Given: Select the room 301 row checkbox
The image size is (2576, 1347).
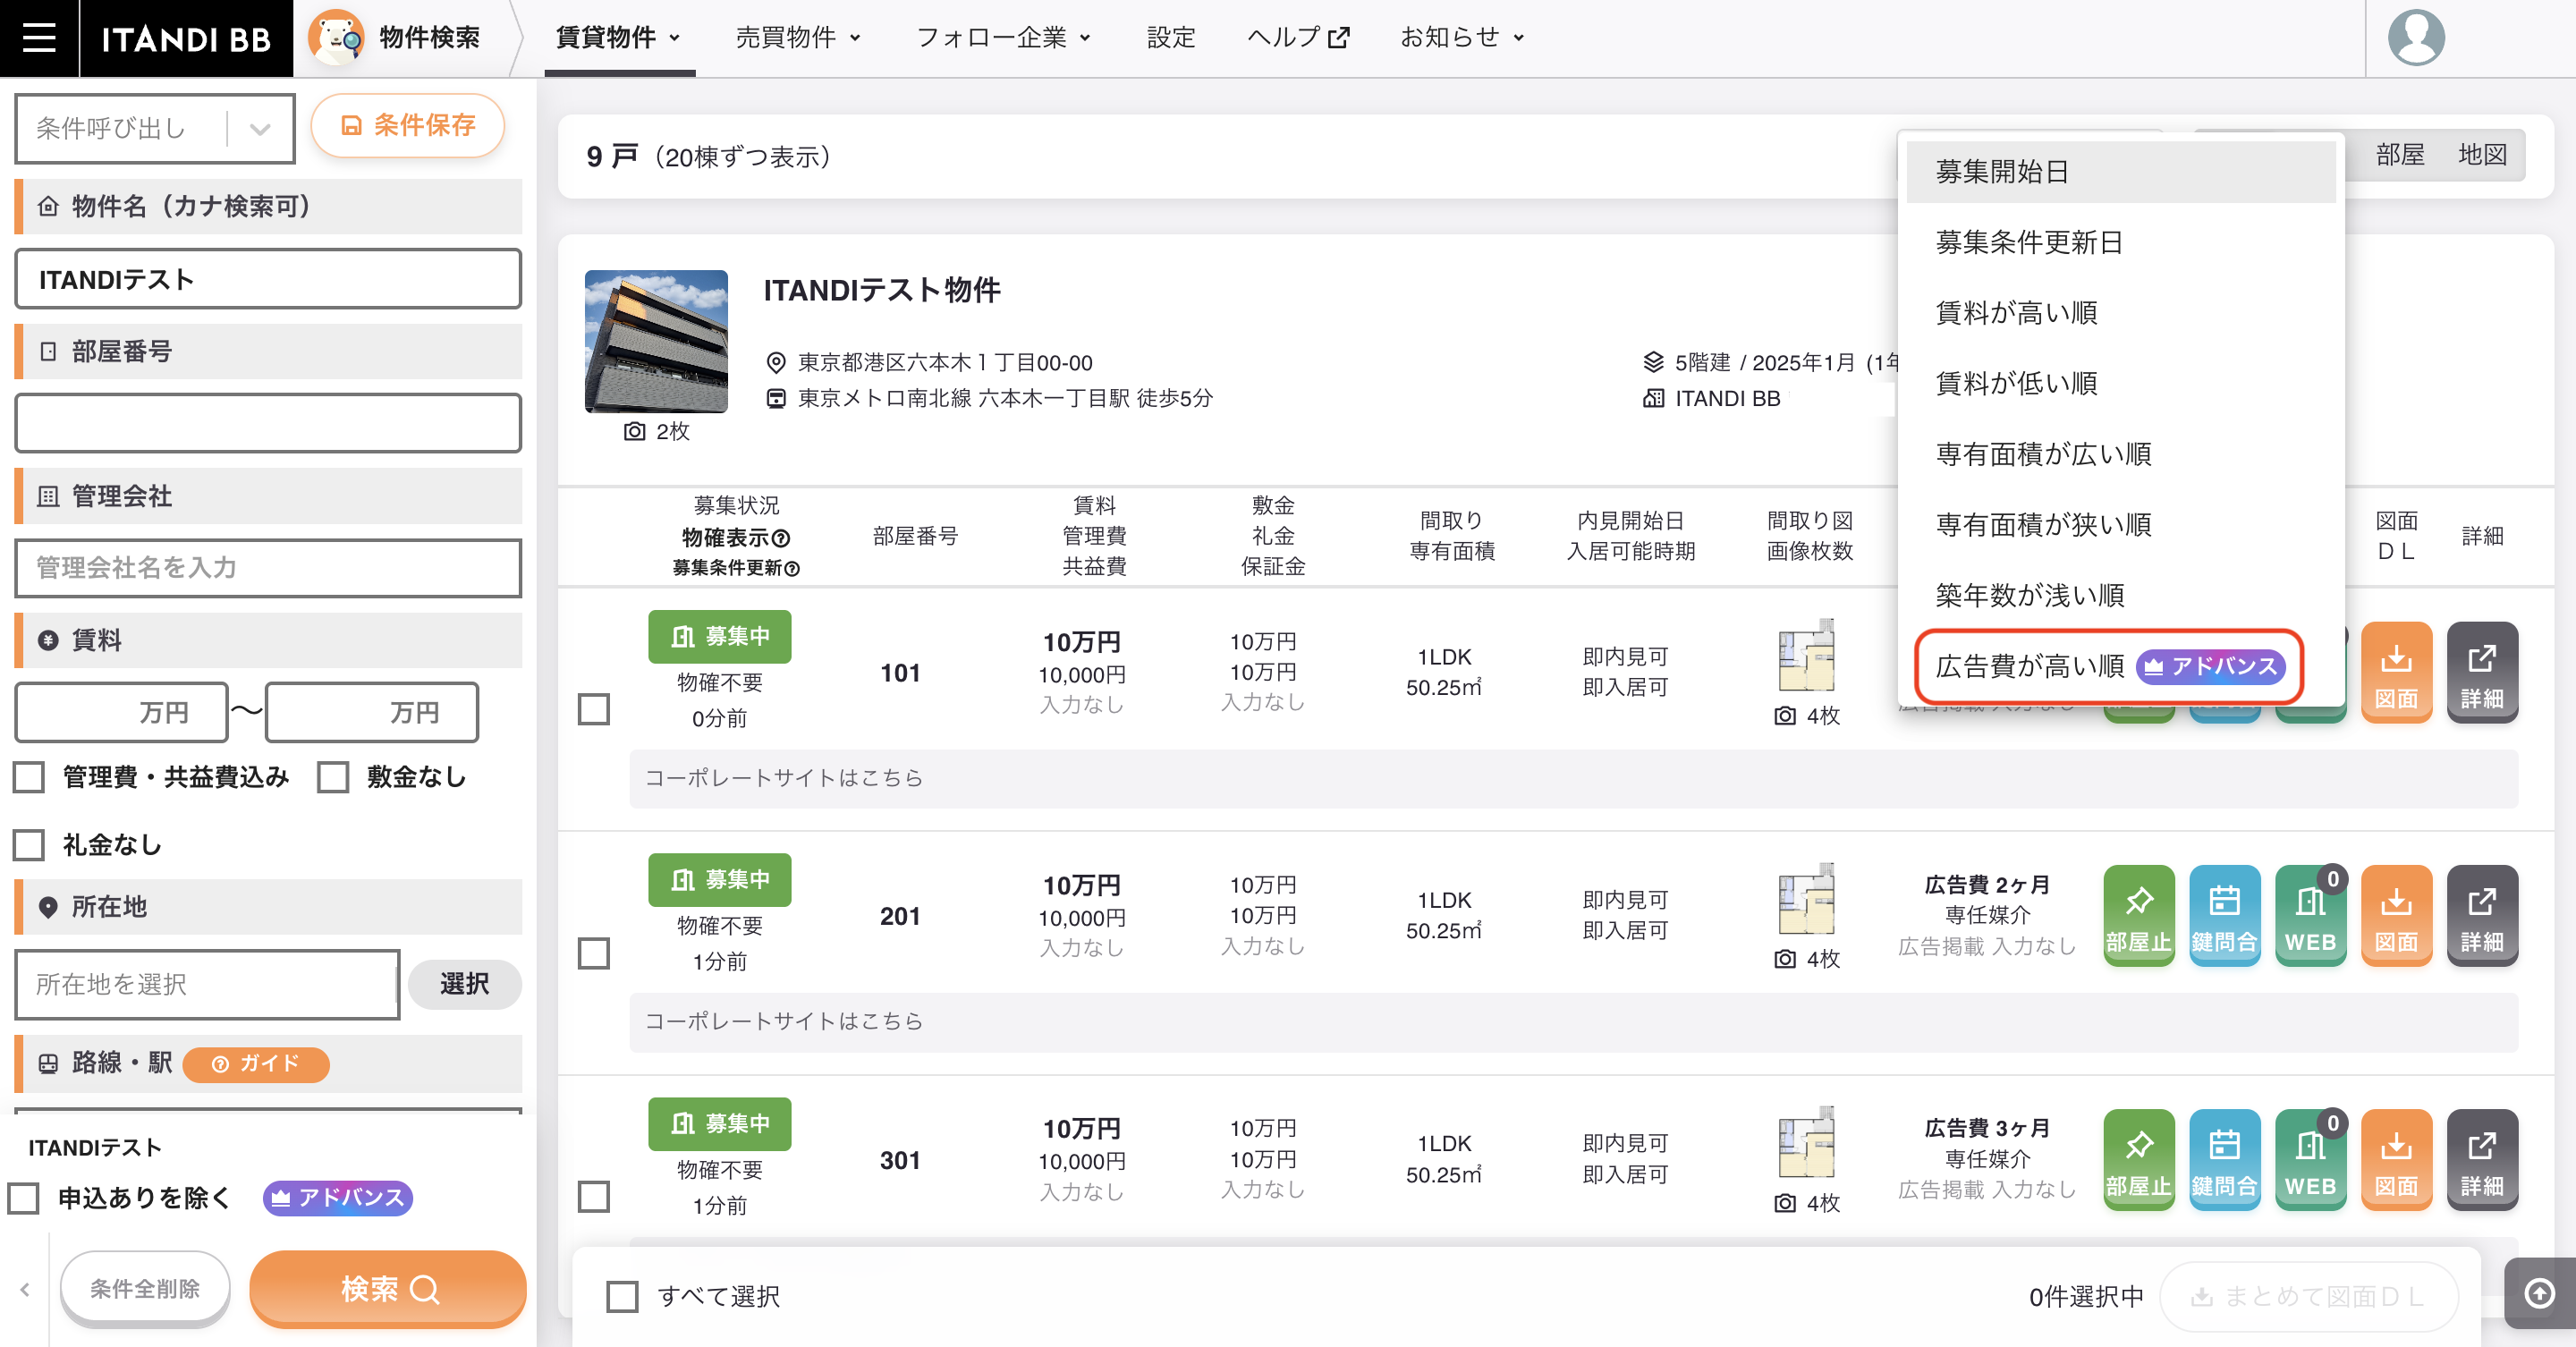Looking at the screenshot, I should (x=594, y=1196).
